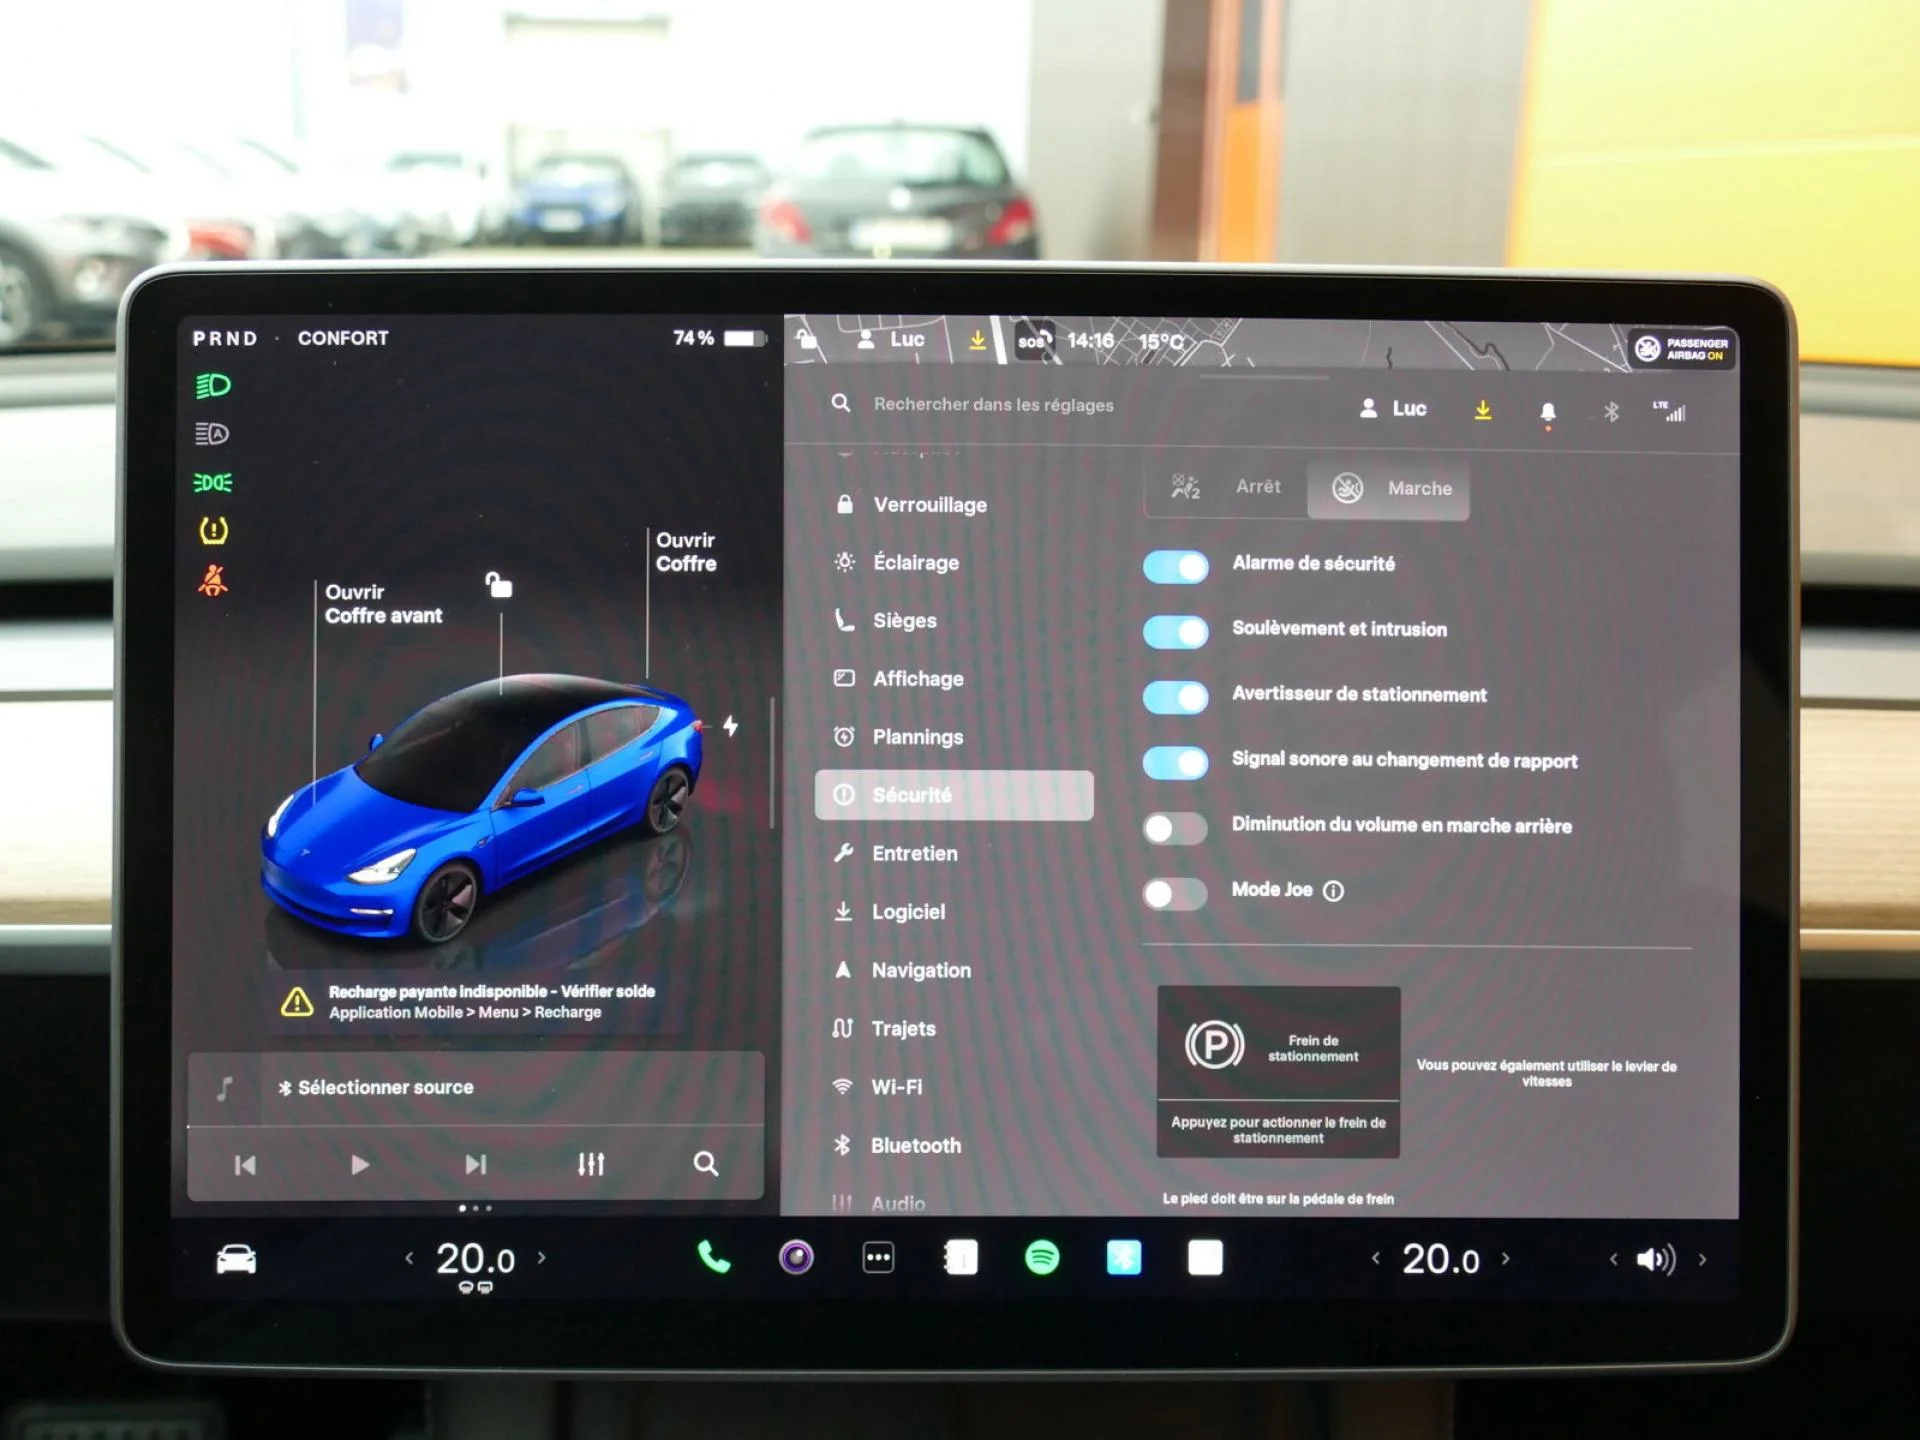Open the Bluetooth app in the dock

point(1122,1258)
